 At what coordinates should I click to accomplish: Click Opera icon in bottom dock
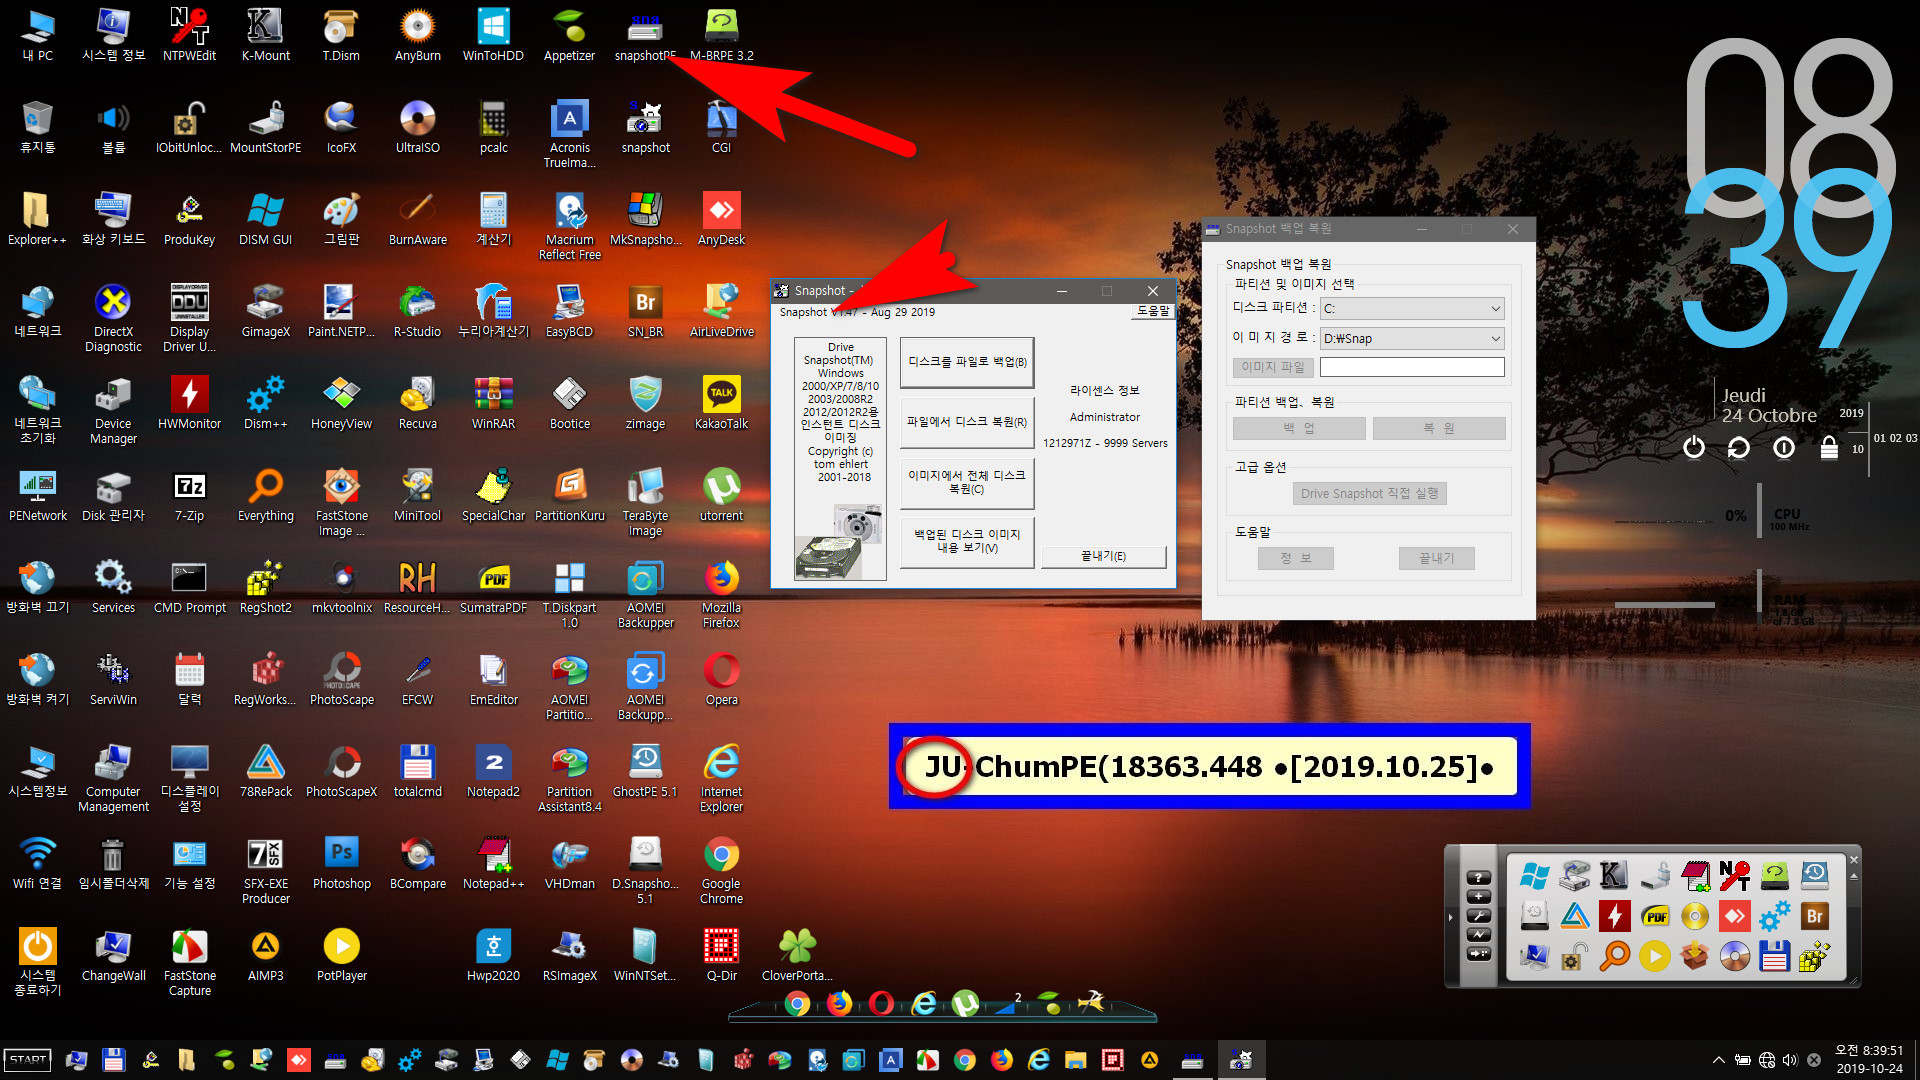coord(881,1003)
